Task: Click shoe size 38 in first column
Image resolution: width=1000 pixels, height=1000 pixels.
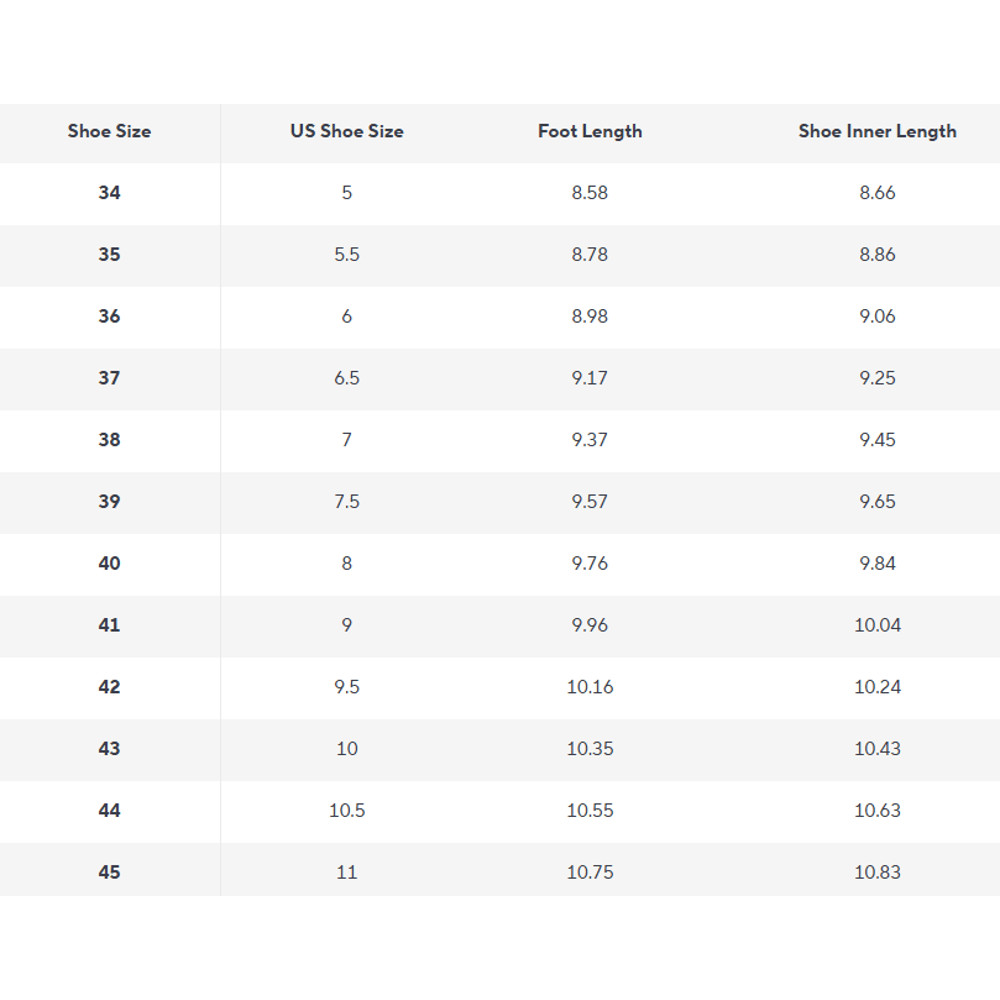Action: [x=109, y=440]
